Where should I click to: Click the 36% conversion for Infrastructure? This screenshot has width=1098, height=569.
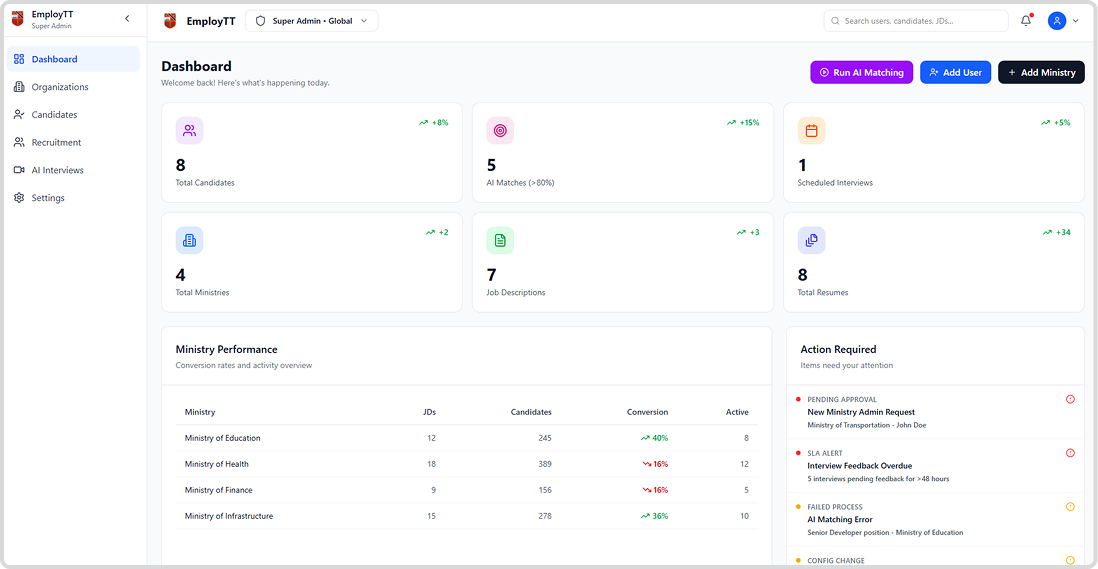click(x=654, y=516)
